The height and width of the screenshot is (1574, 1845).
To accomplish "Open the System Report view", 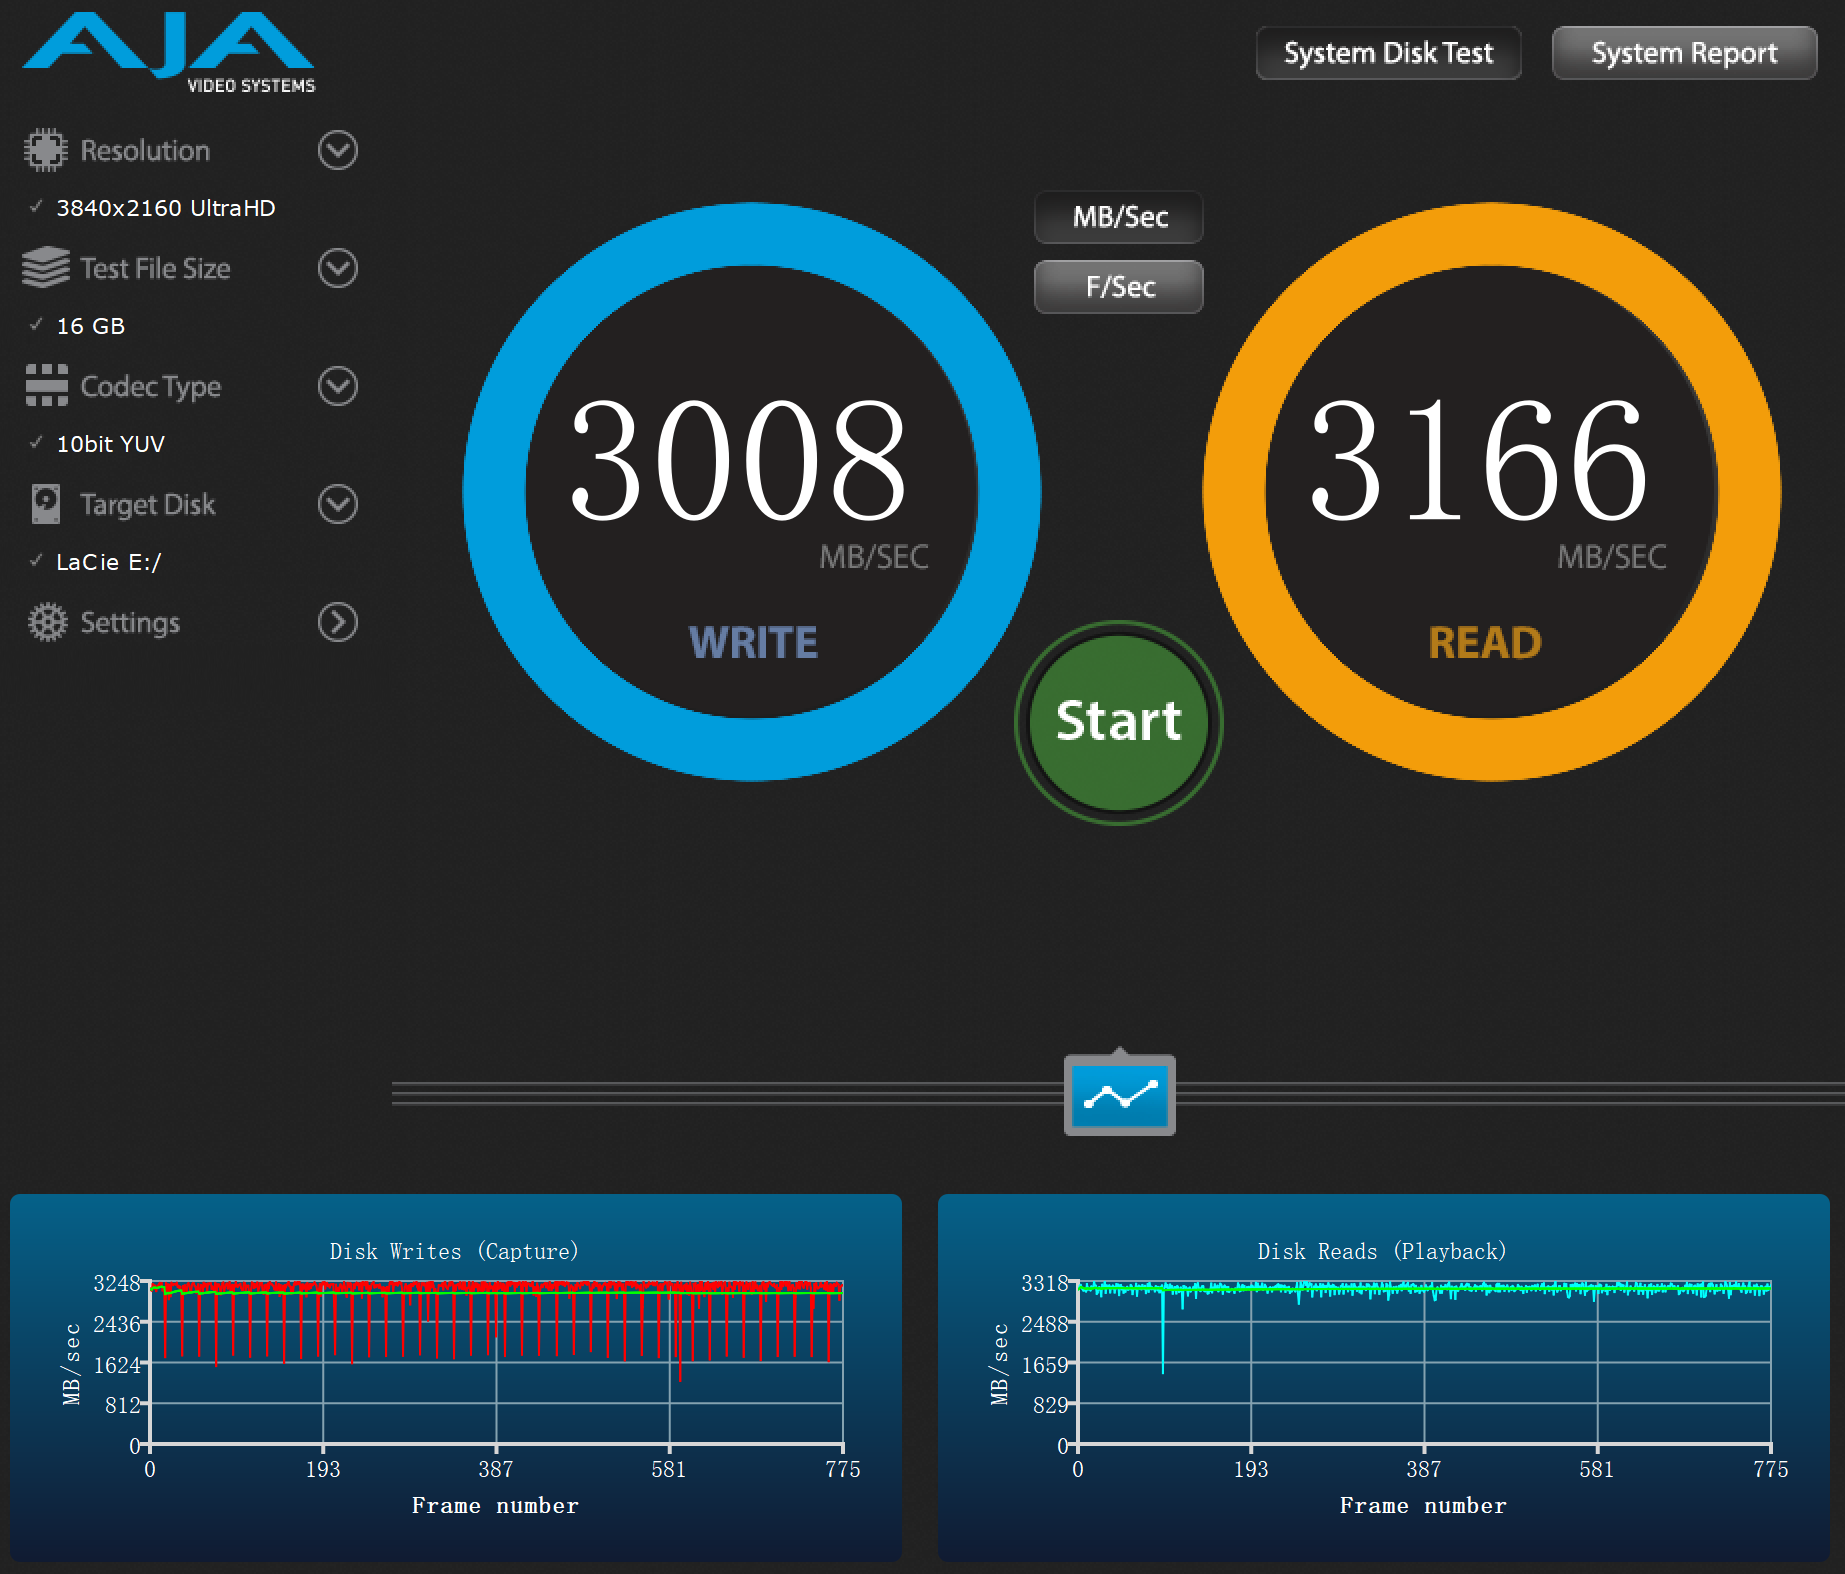I will click(x=1684, y=53).
